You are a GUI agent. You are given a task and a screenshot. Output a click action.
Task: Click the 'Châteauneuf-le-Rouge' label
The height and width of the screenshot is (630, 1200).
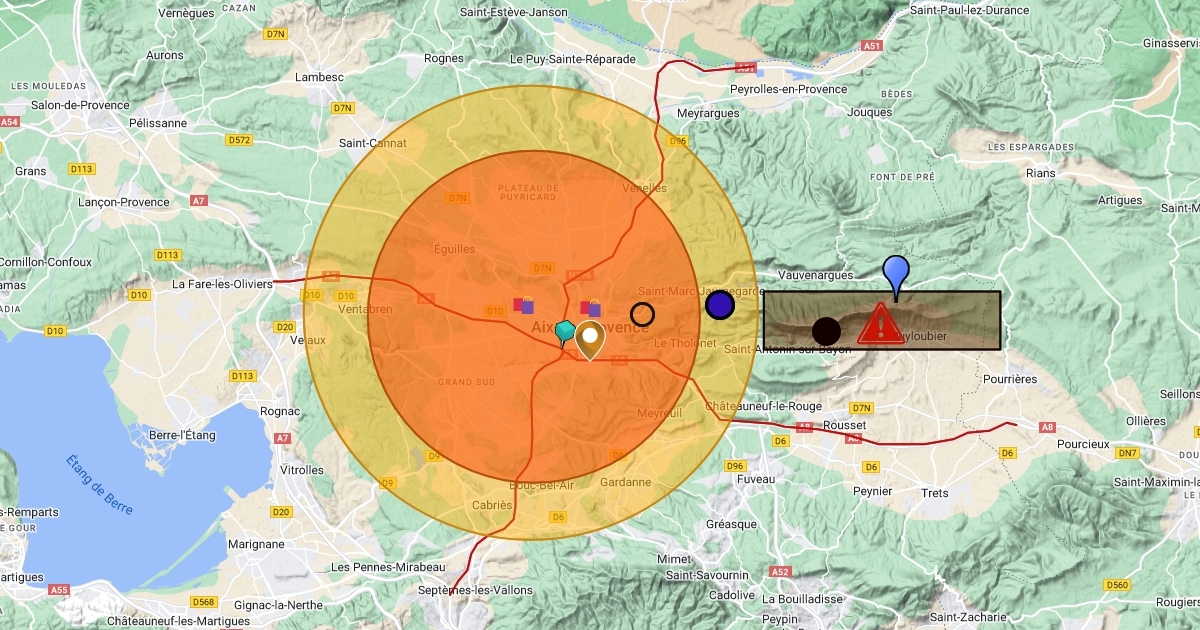pyautogui.click(x=763, y=406)
